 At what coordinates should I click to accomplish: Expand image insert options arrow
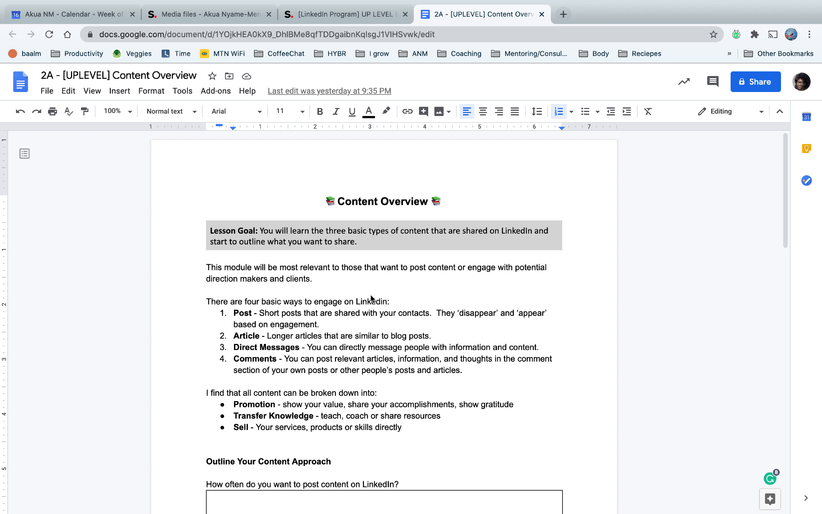449,111
